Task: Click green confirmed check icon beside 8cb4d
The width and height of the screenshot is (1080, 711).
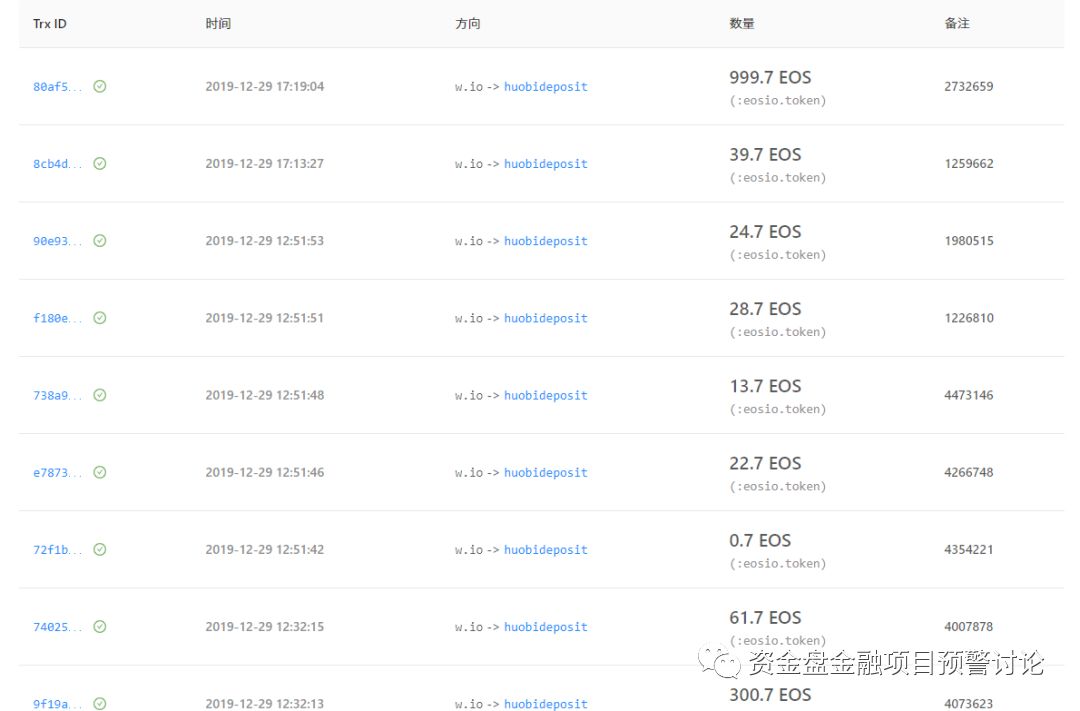Action: tap(100, 163)
